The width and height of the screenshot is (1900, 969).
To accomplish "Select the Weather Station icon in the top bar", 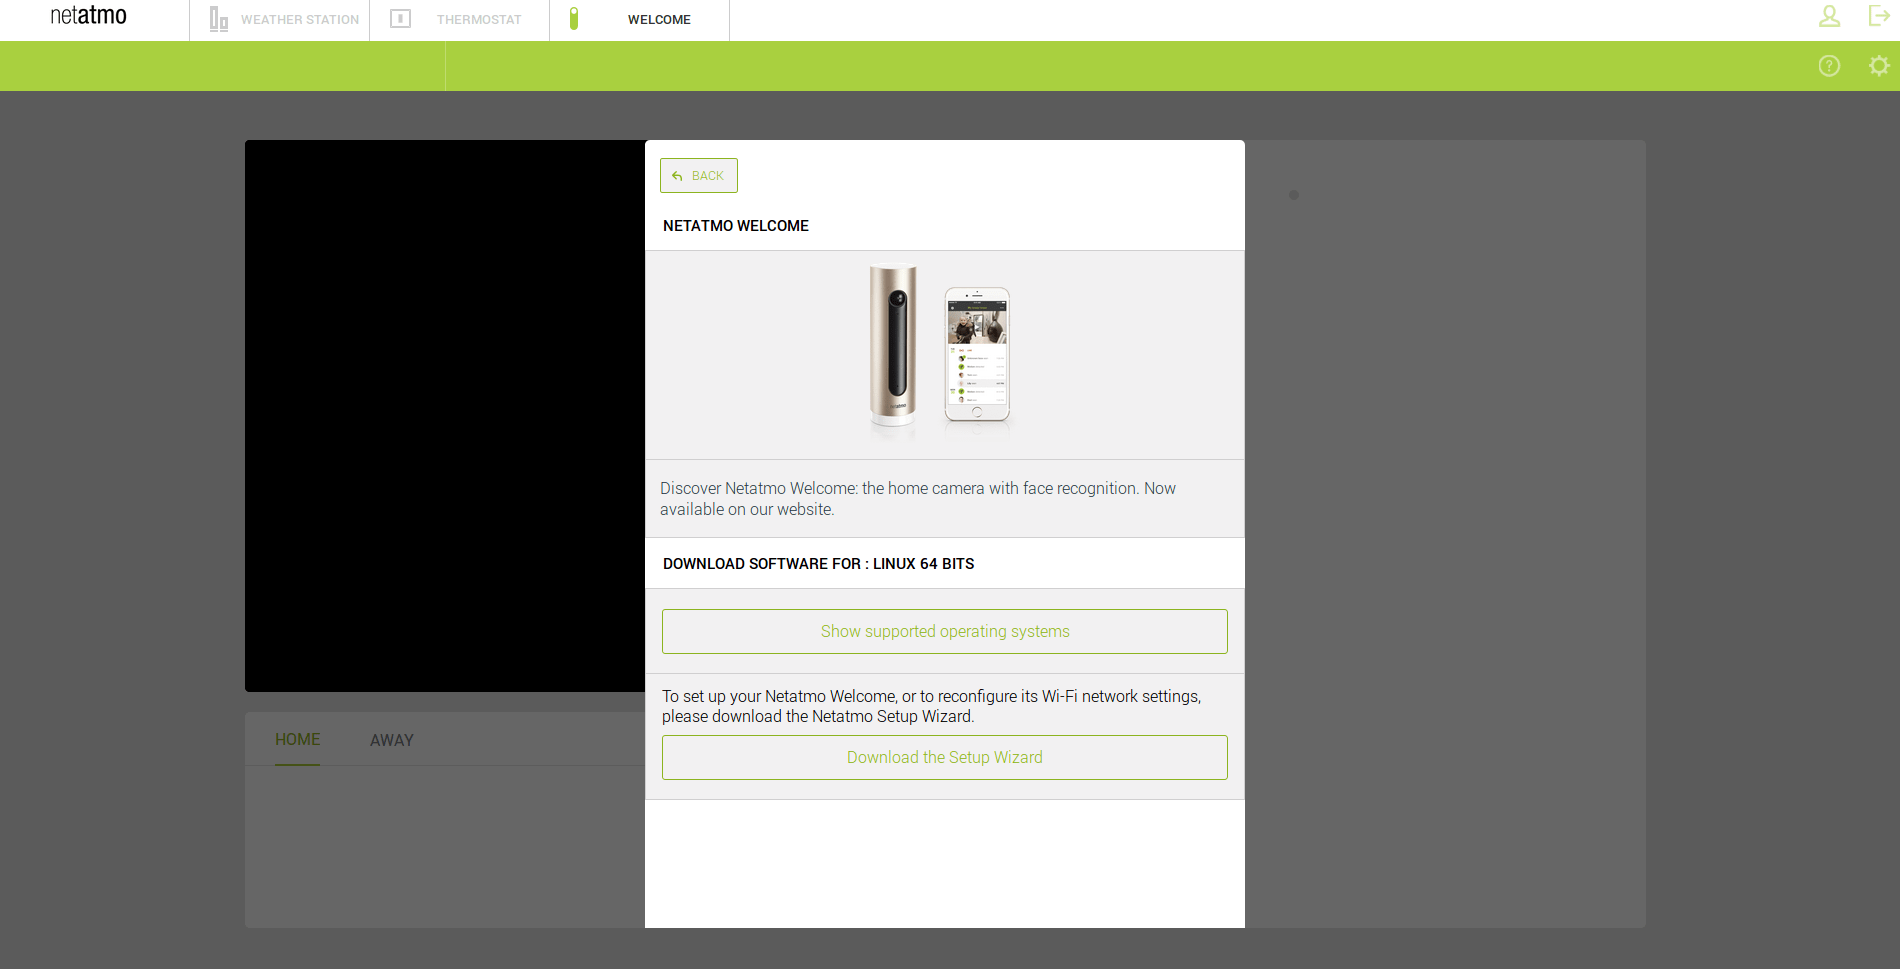I will coord(218,18).
